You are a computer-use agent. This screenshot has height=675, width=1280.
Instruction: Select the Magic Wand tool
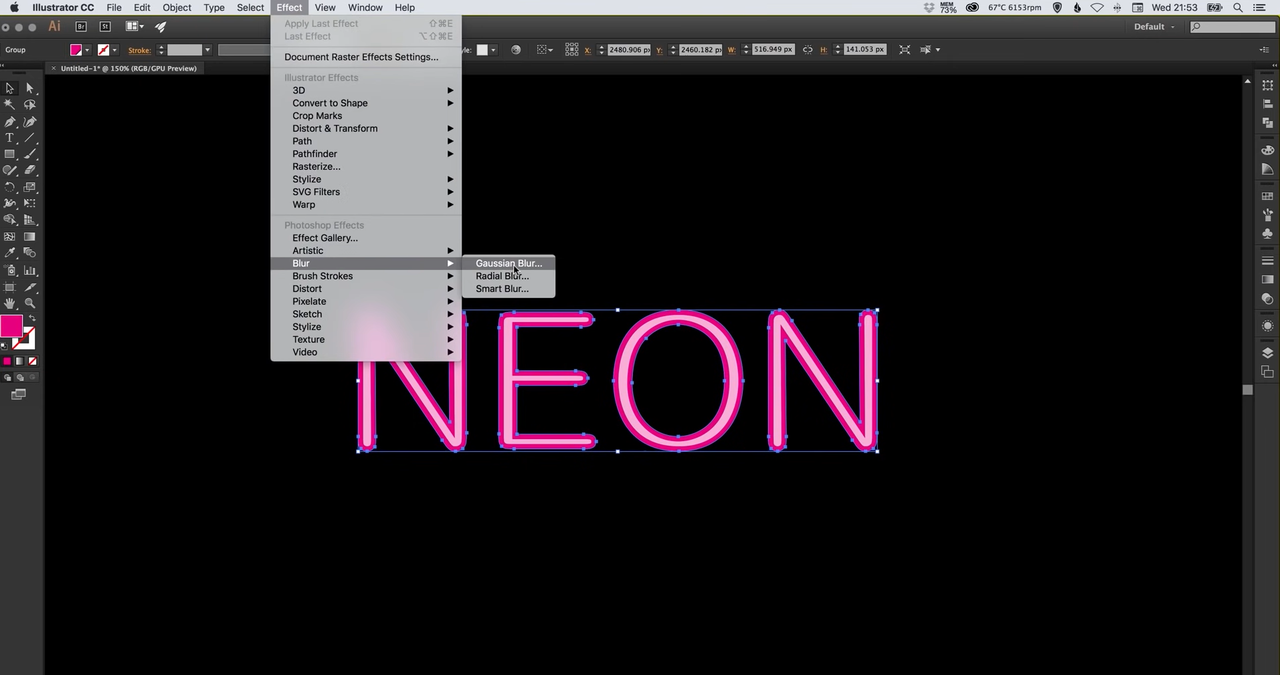tap(10, 105)
